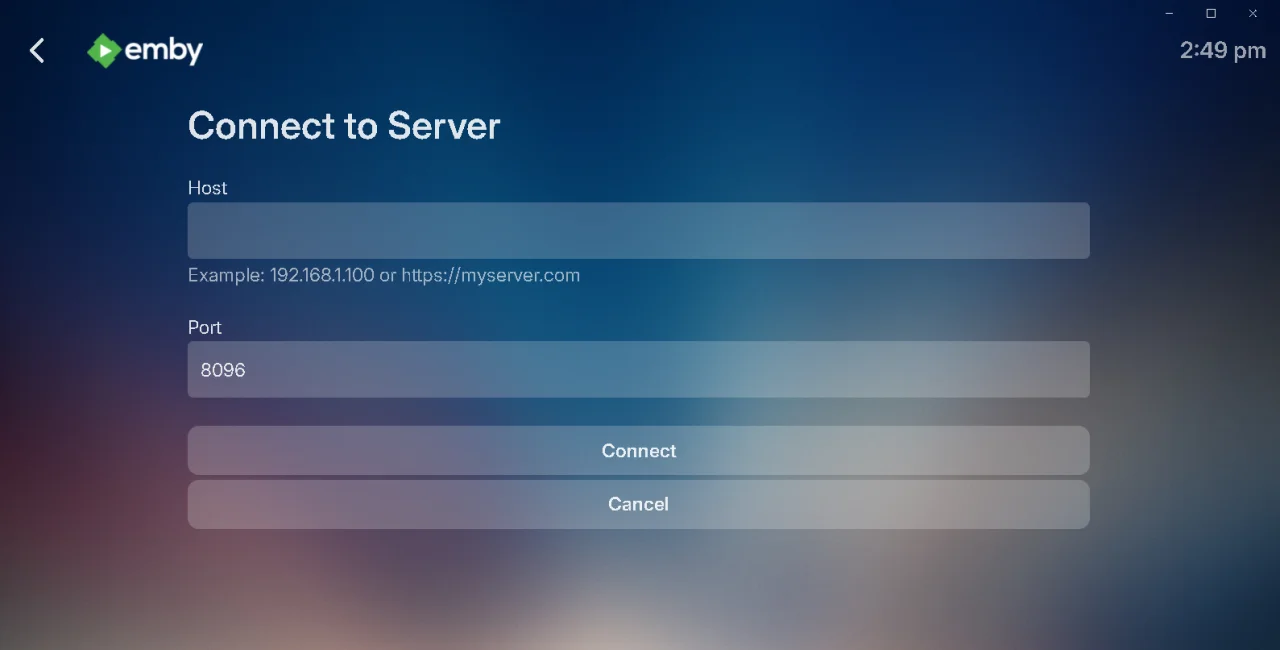
Task: Click the Cancel button
Action: pos(638,504)
